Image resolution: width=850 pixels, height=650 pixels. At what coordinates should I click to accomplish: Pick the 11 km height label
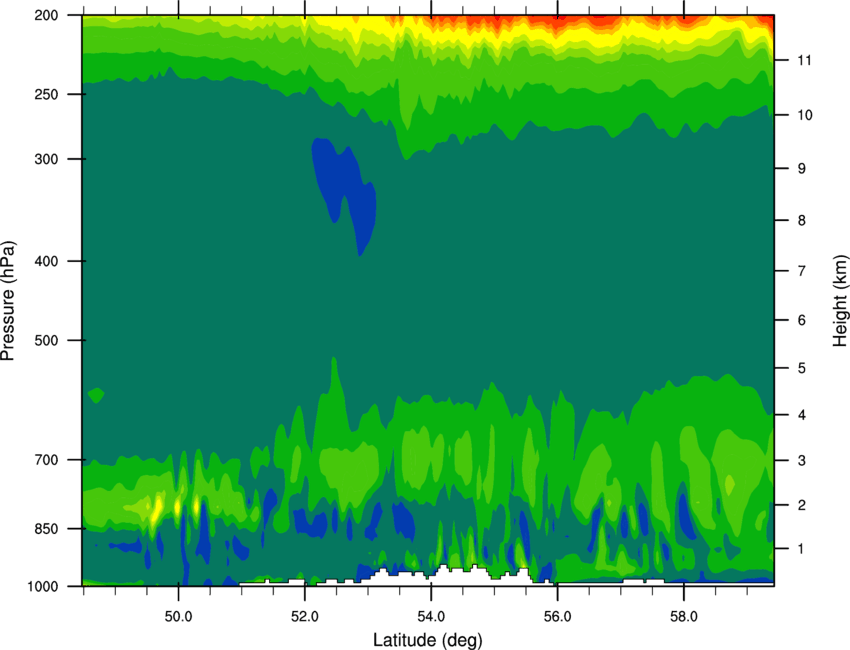pyautogui.click(x=804, y=60)
